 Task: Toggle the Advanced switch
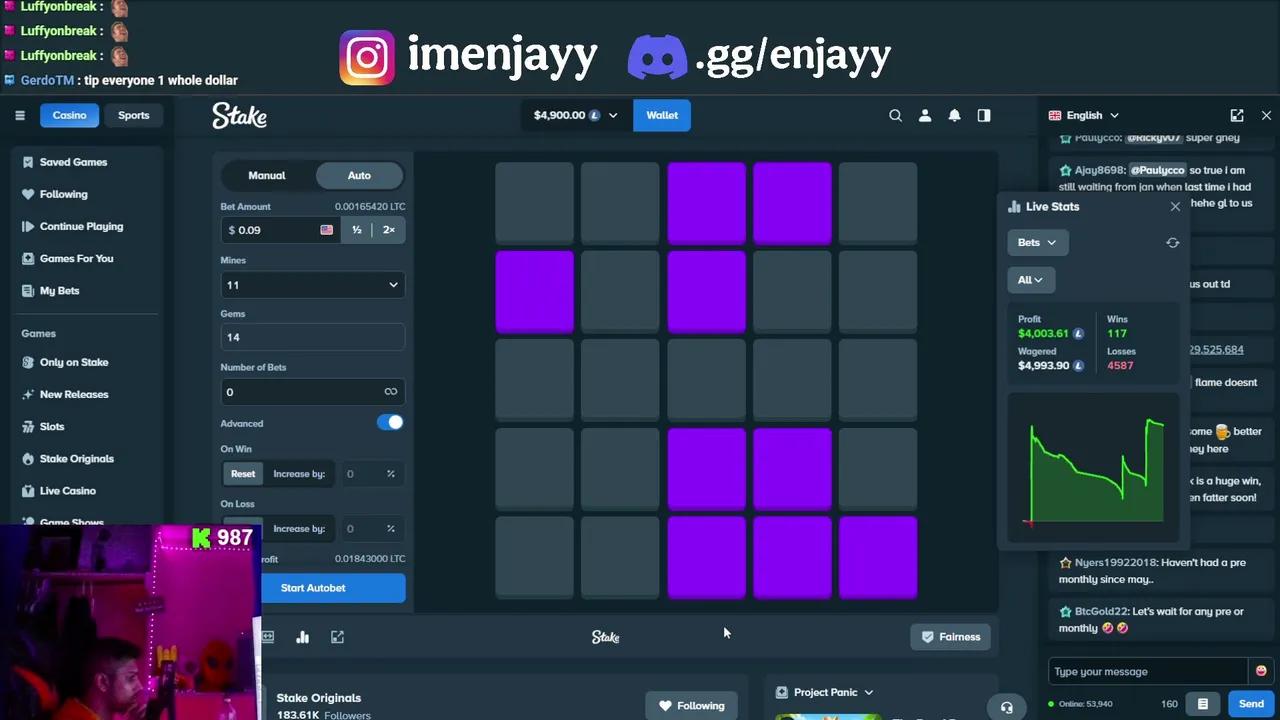390,422
